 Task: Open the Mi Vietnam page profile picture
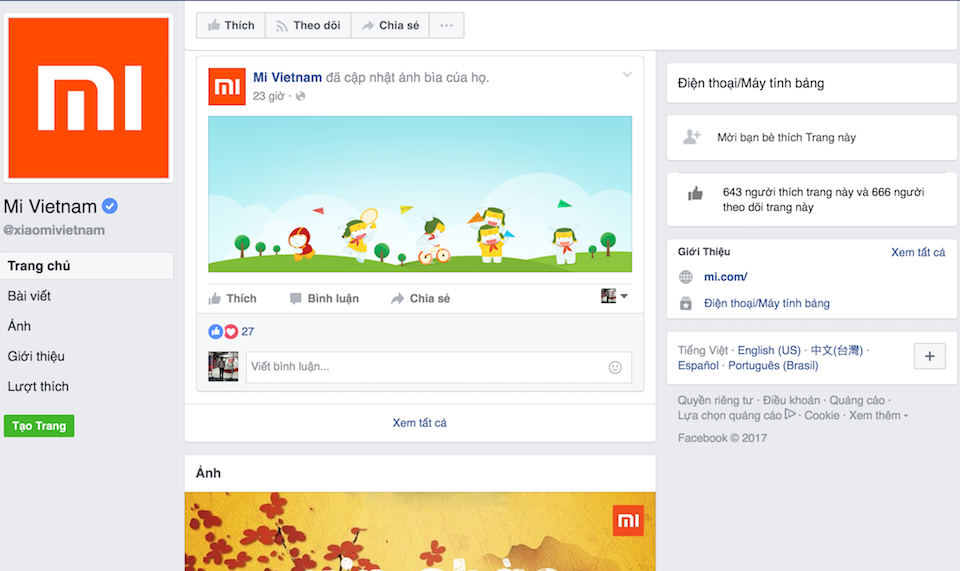click(89, 98)
